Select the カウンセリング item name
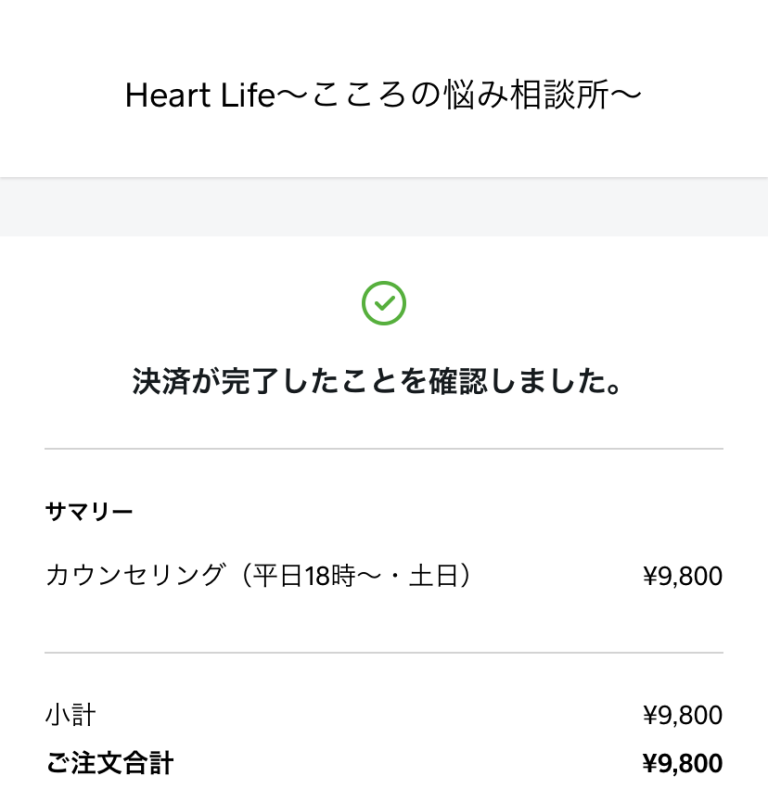This screenshot has width=768, height=789. pyautogui.click(x=134, y=575)
